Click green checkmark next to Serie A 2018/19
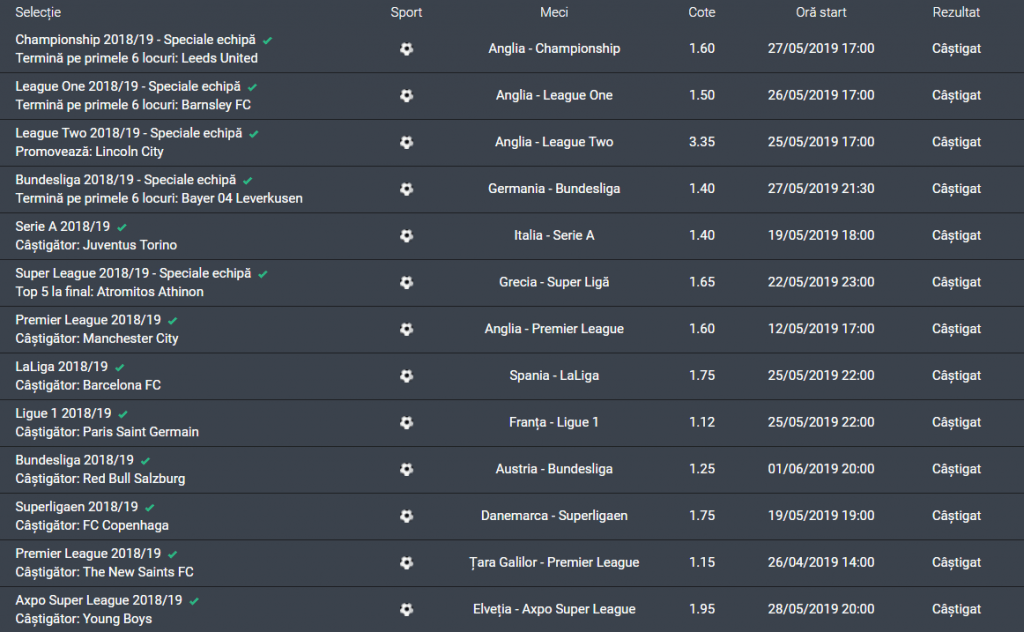The width and height of the screenshot is (1024, 632). pyautogui.click(x=122, y=227)
